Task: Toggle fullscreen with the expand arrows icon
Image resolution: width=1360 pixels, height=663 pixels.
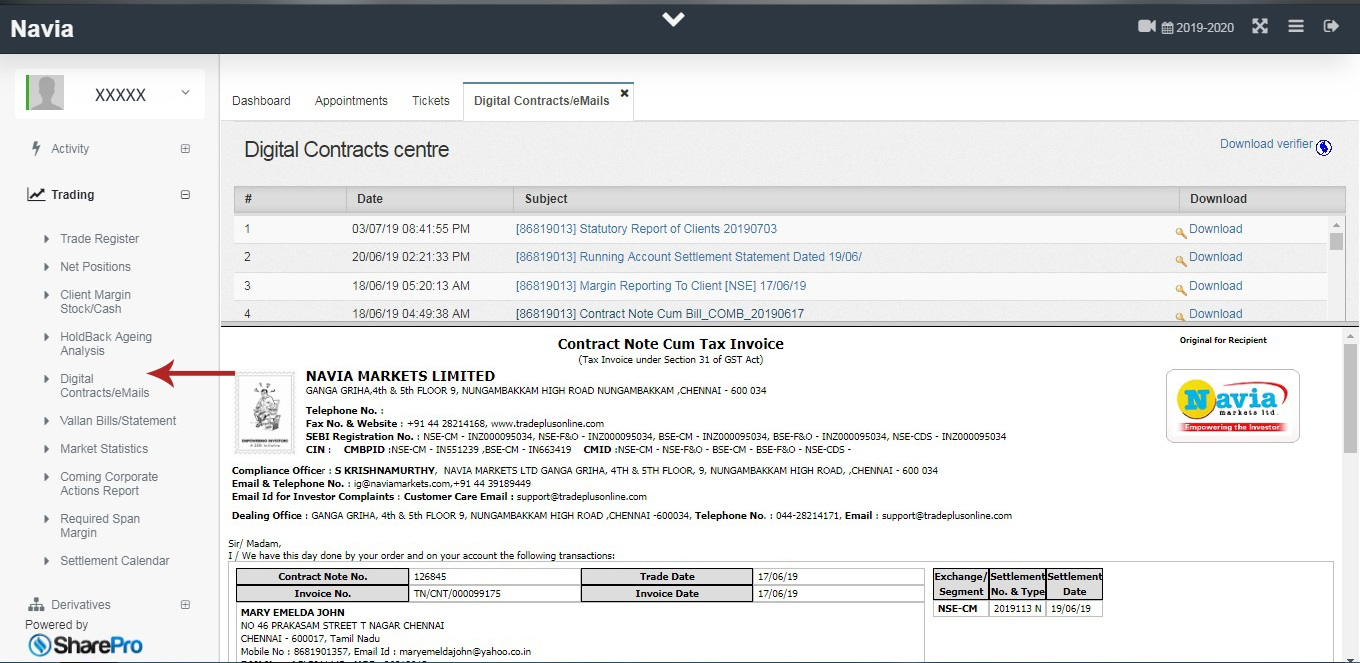Action: 1260,27
